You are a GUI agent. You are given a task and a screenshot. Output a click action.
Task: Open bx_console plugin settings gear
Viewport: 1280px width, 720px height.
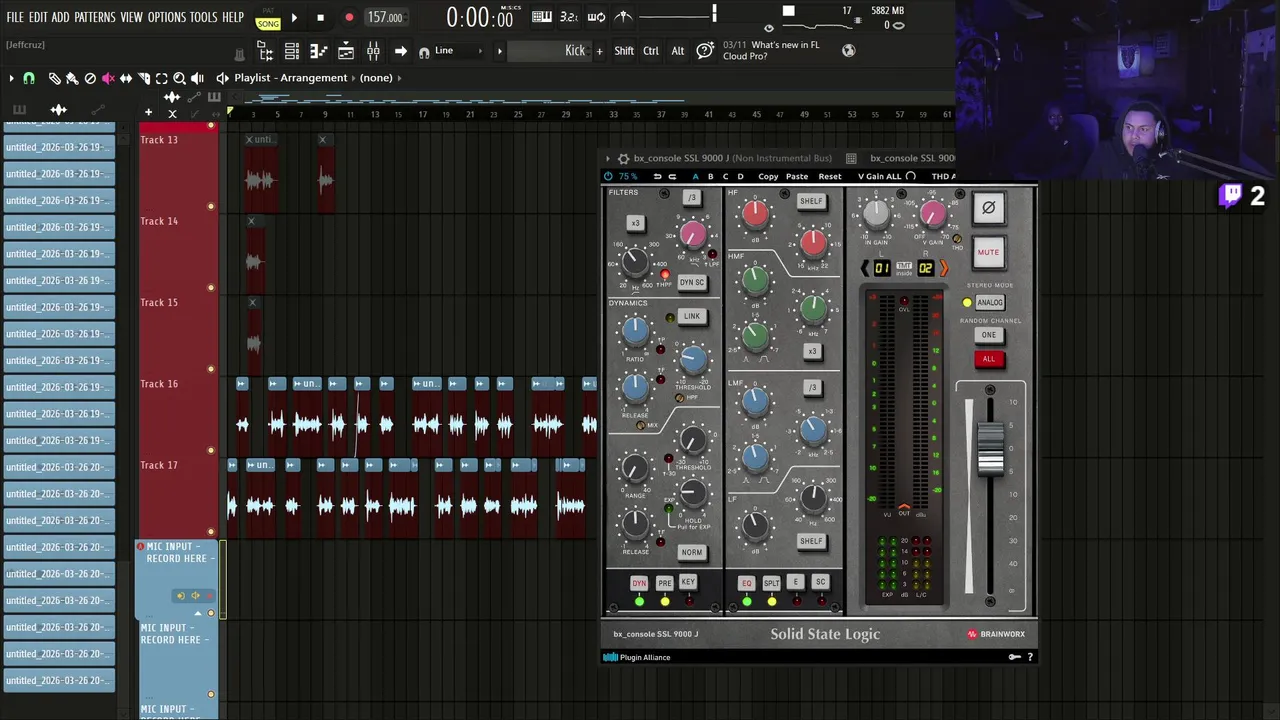point(623,158)
